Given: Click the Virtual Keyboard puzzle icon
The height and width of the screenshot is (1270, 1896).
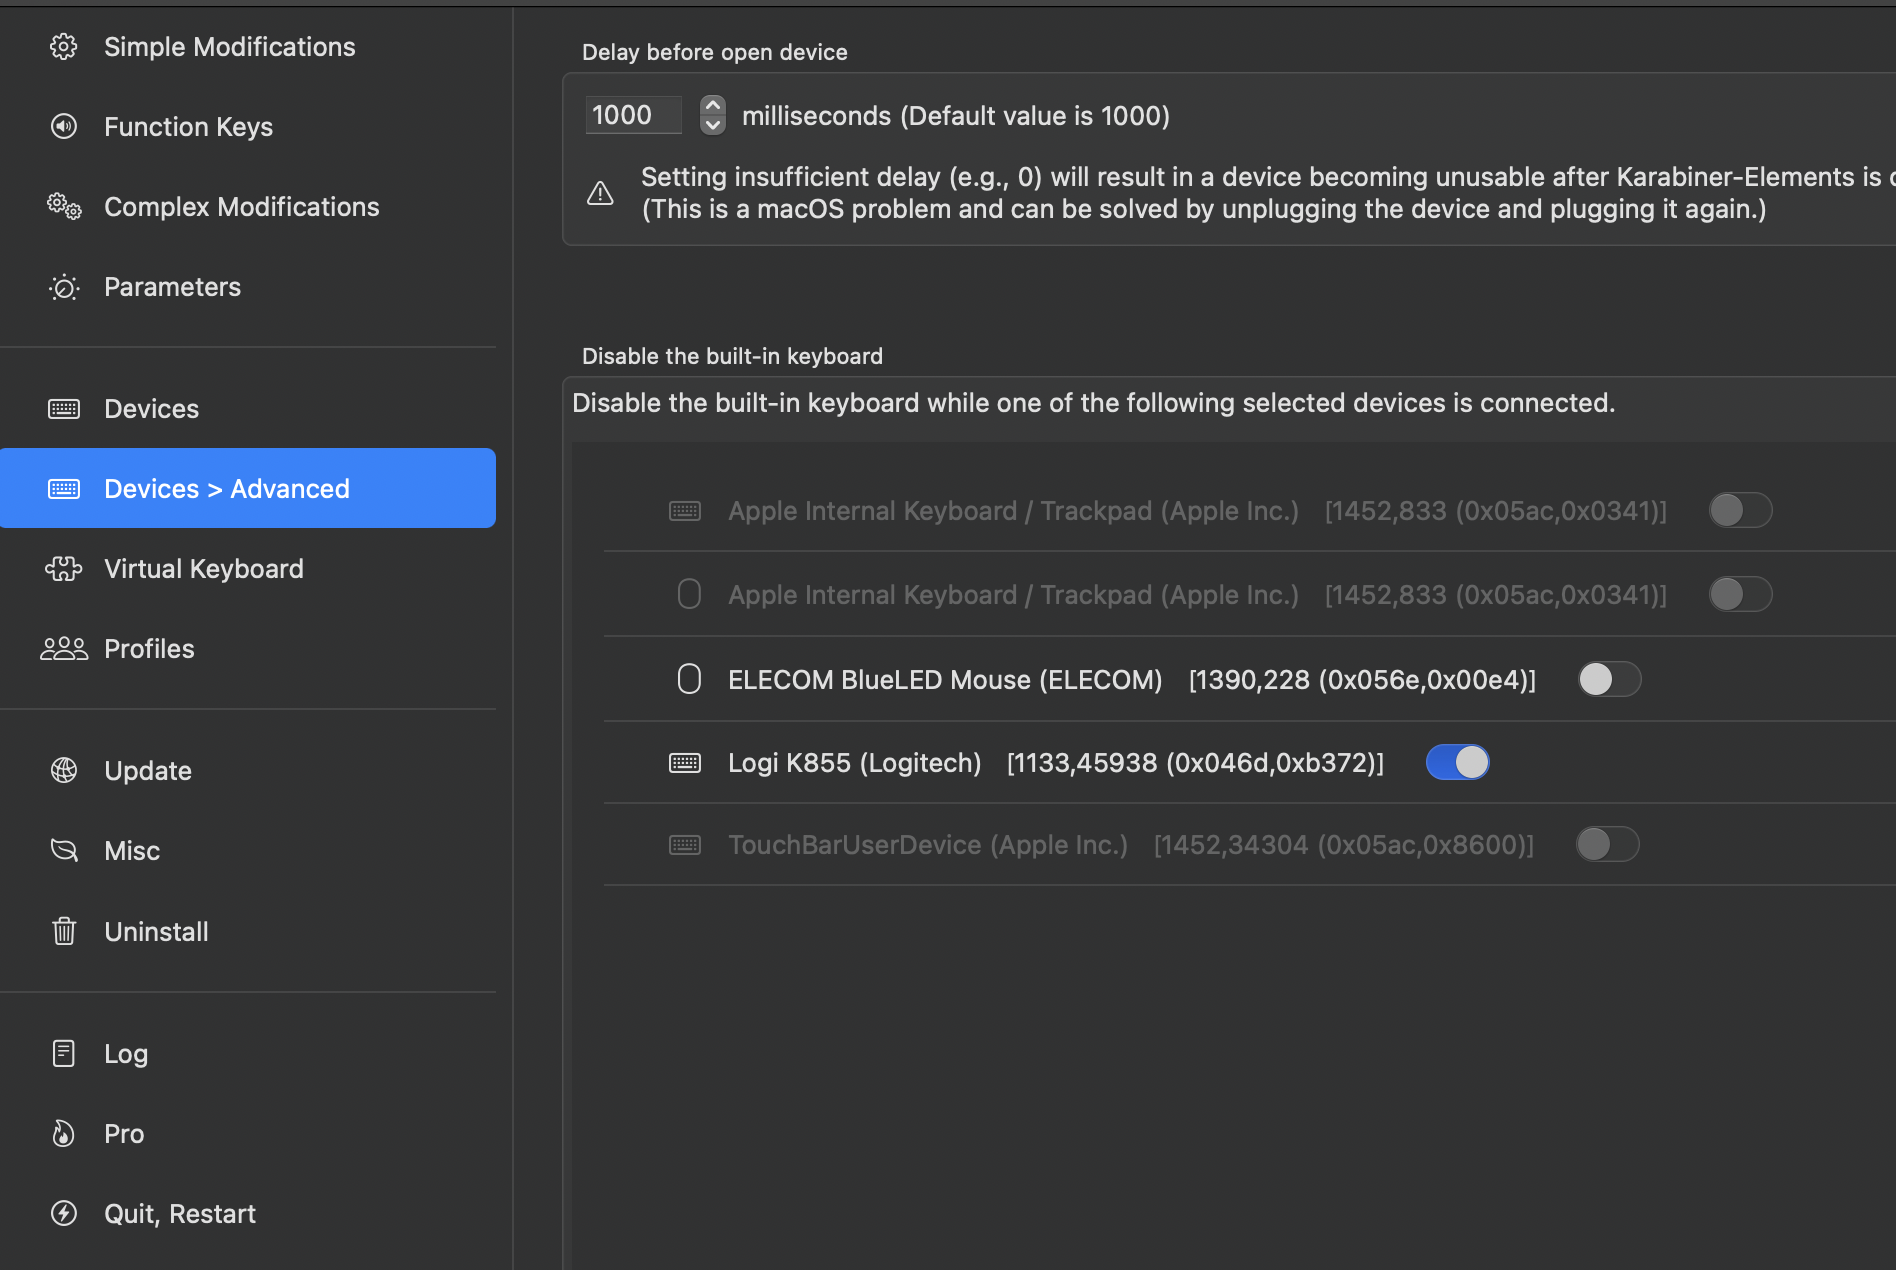Looking at the screenshot, I should click(x=64, y=569).
